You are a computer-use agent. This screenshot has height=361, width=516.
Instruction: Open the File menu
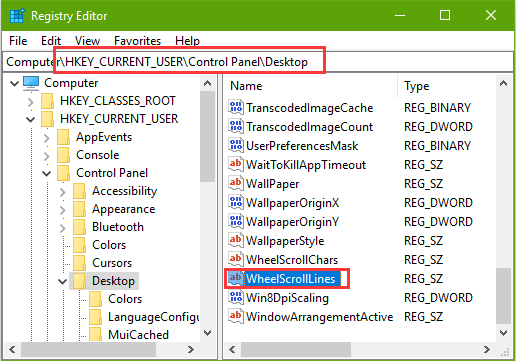tap(18, 41)
